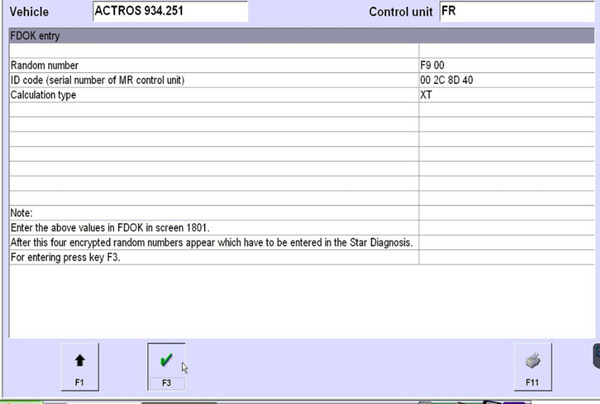The height and width of the screenshot is (404, 600).
Task: Select the Calculation type row label
Action: [43, 95]
